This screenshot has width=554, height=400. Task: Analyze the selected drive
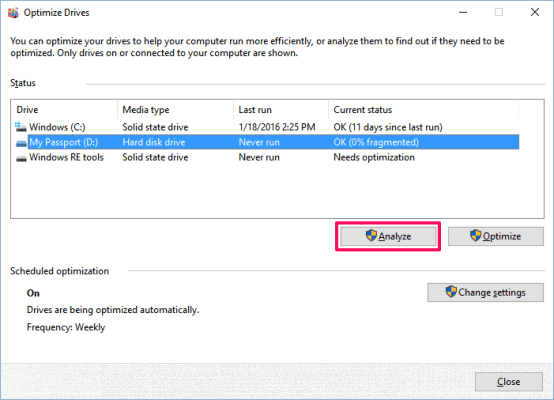pos(388,236)
